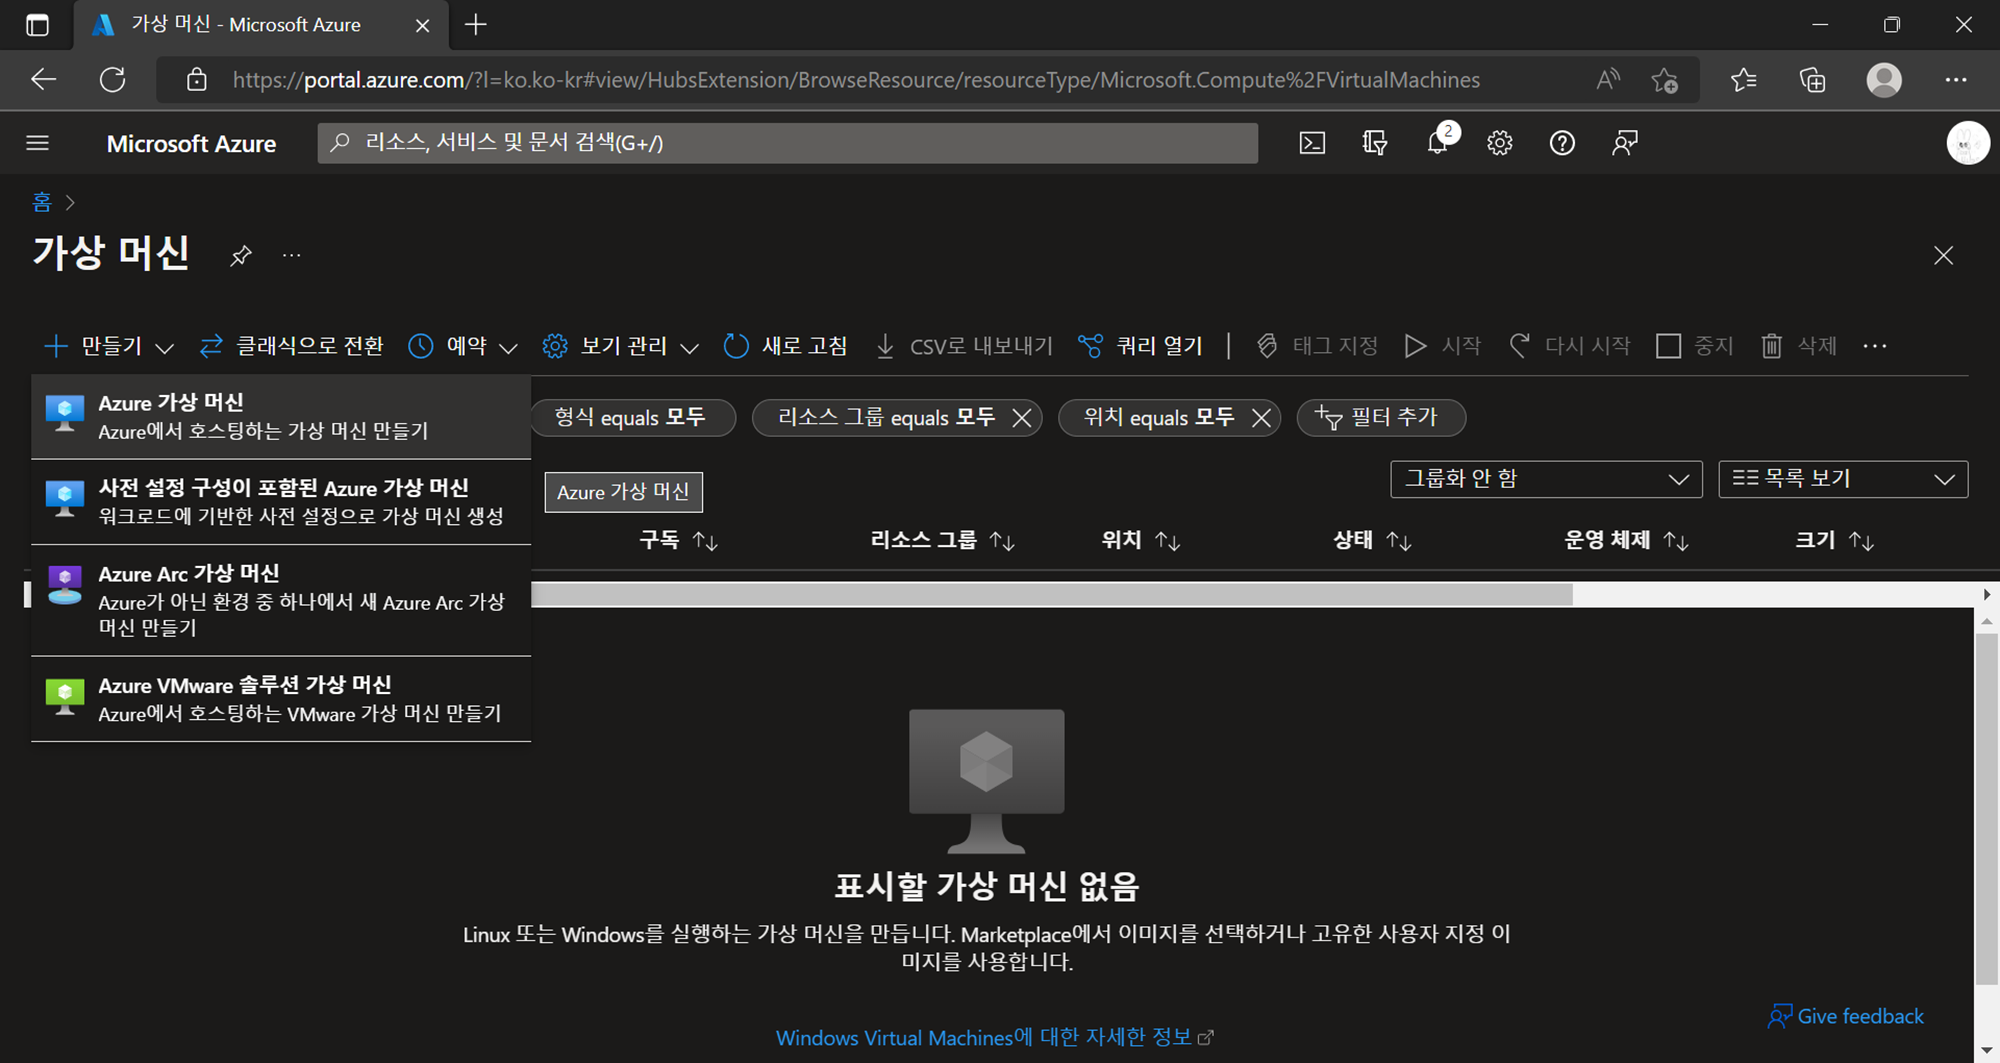2000x1063 pixels.
Task: Sort by the 운영 체제 column
Action: (1626, 540)
